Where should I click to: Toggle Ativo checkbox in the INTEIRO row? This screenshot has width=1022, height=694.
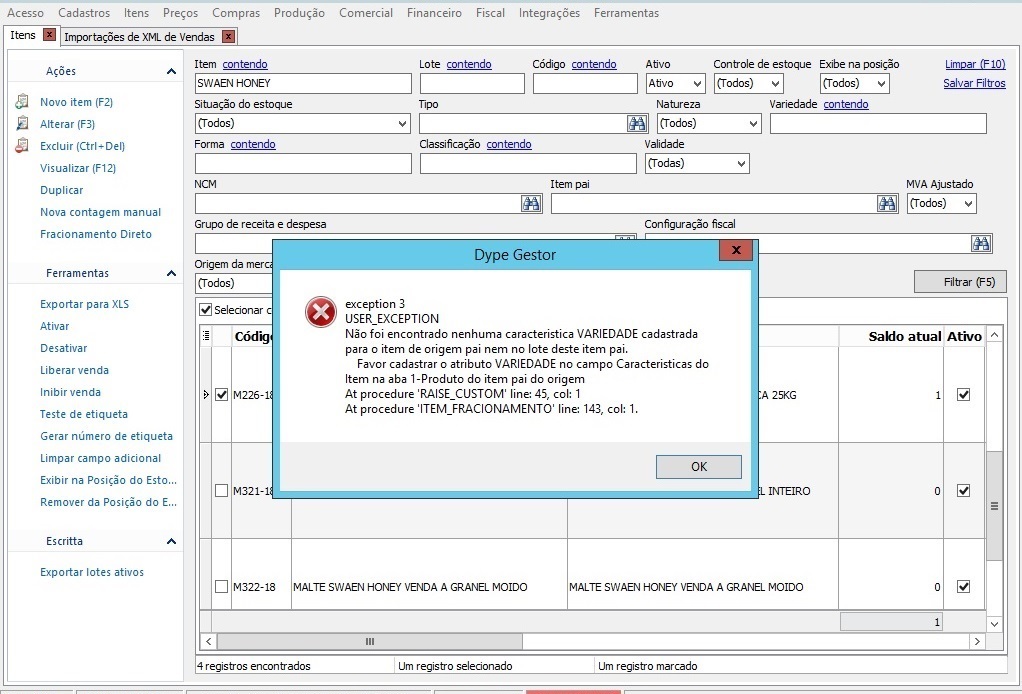pos(963,490)
